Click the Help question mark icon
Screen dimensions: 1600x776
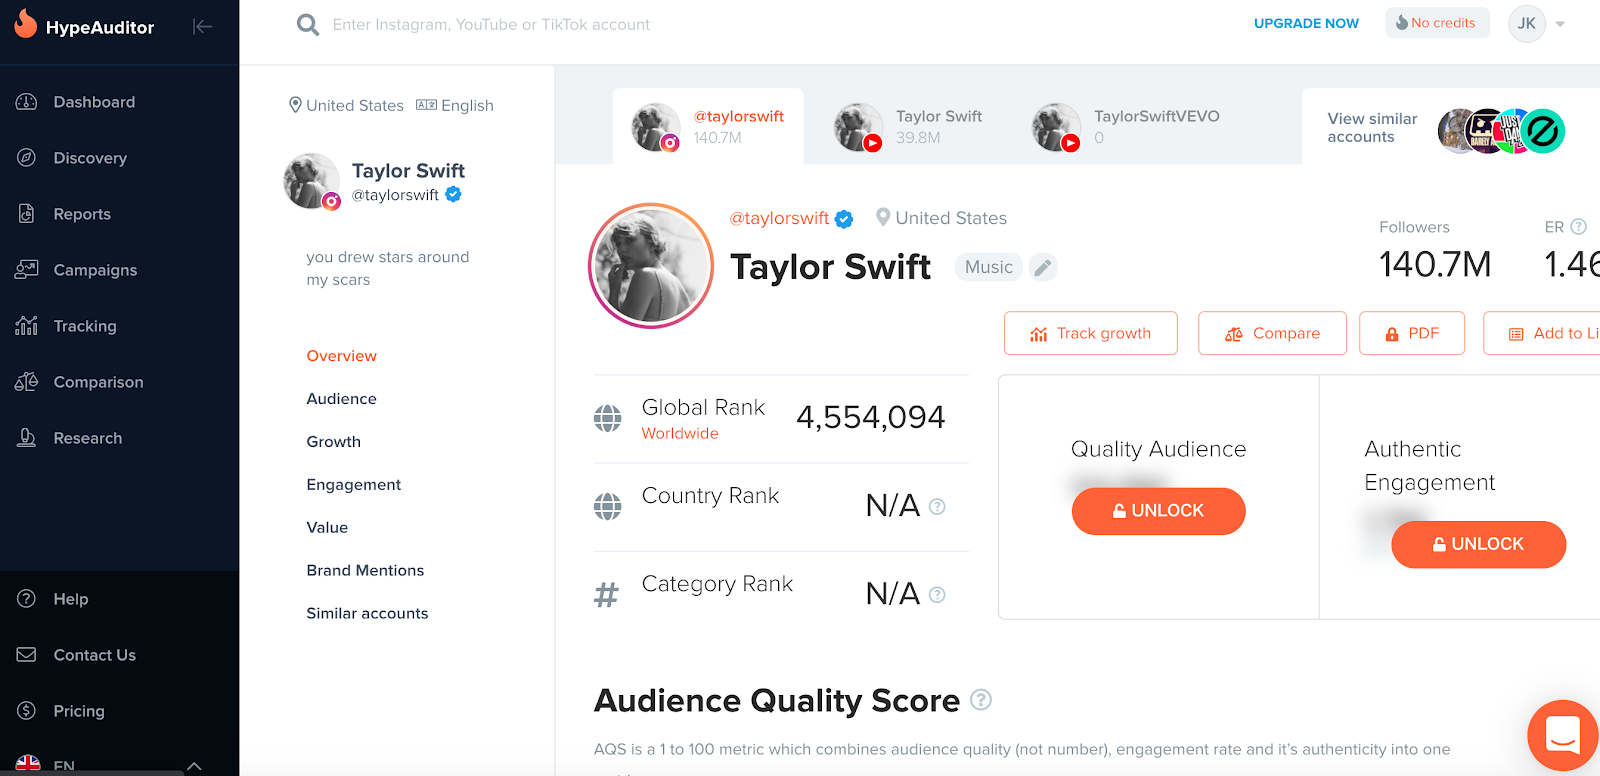[27, 599]
